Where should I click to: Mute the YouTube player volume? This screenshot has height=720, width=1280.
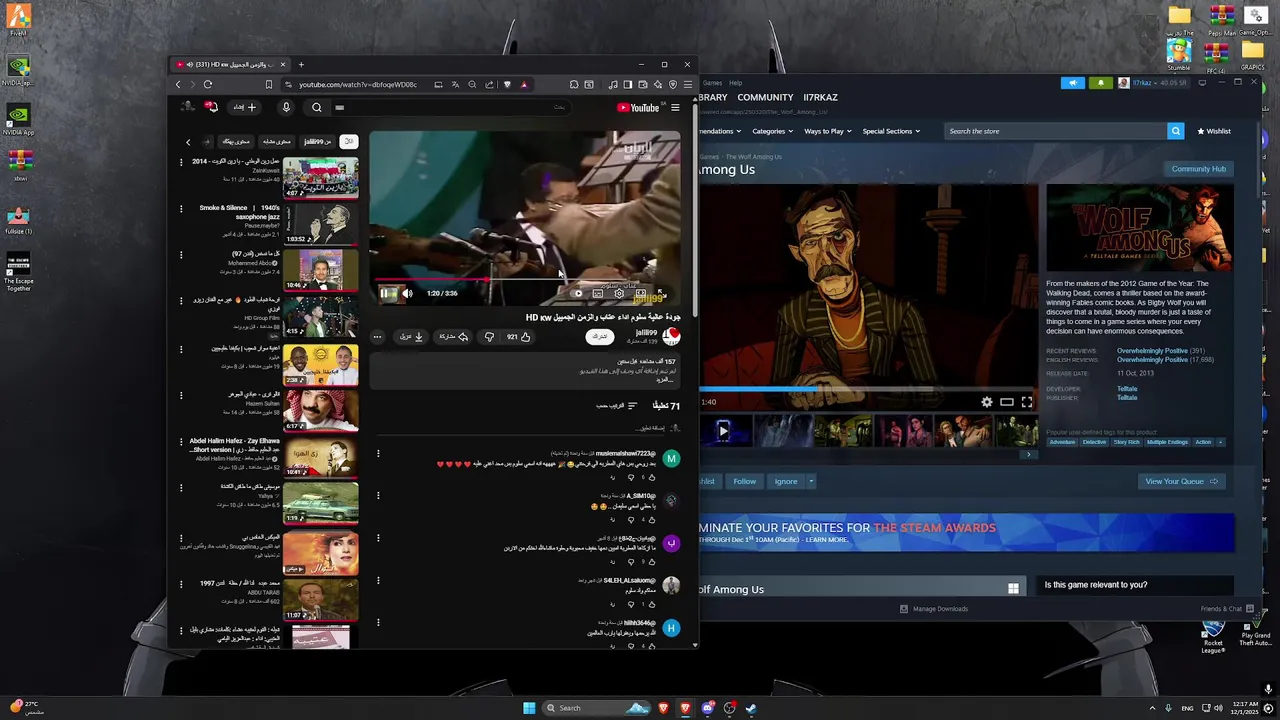[407, 293]
